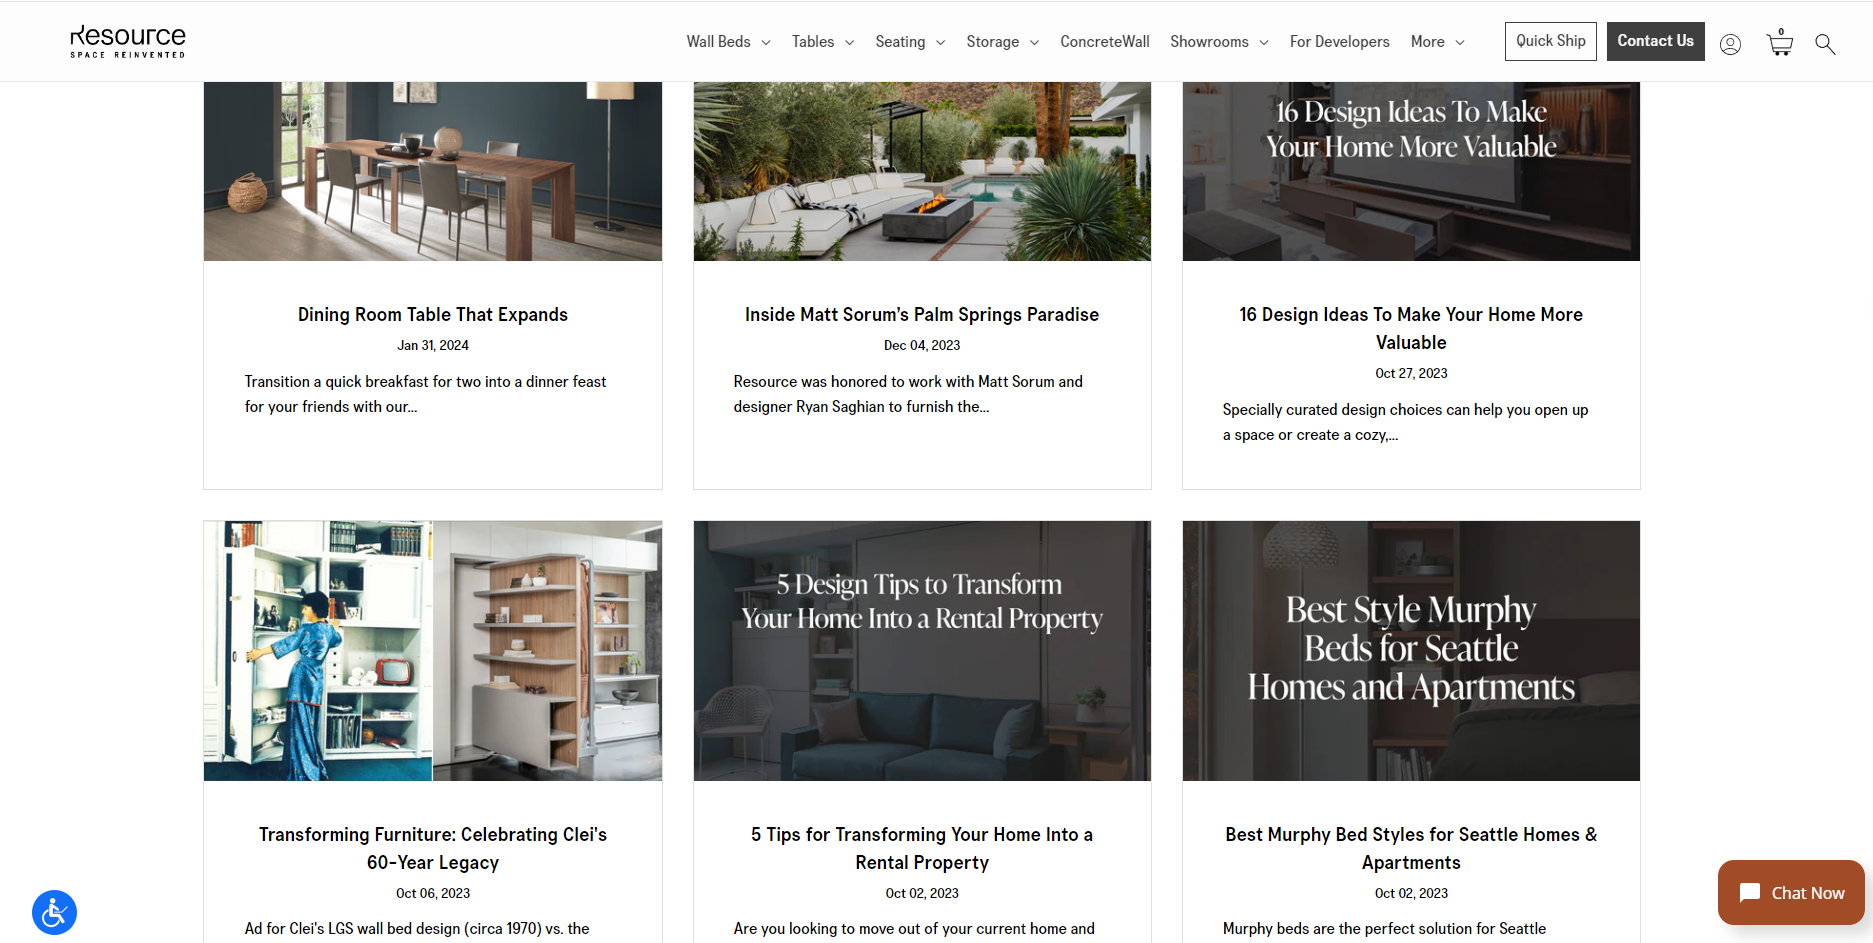1873x943 pixels.
Task: Open the Seating dropdown
Action: [x=909, y=42]
